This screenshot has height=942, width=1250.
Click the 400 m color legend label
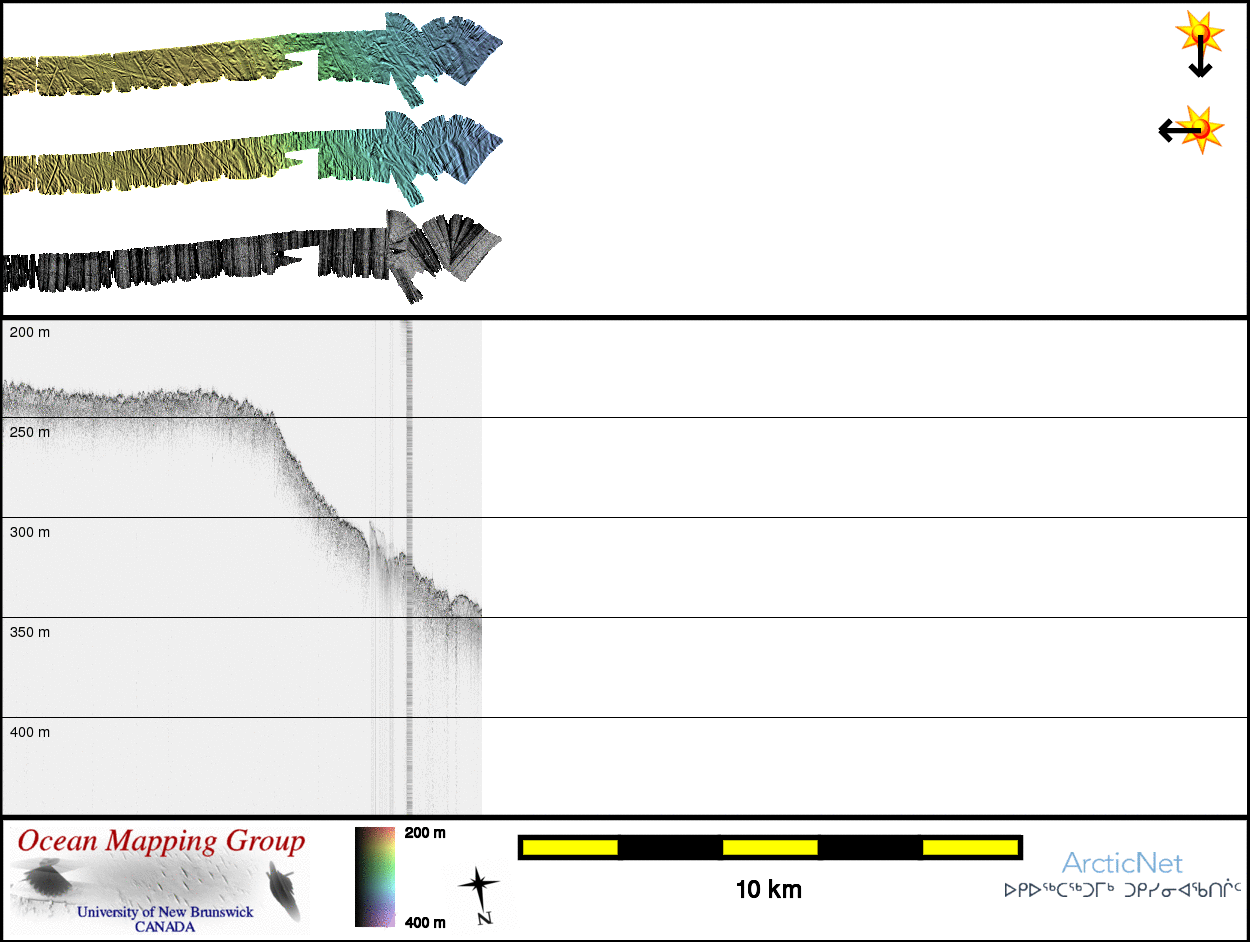click(x=425, y=922)
